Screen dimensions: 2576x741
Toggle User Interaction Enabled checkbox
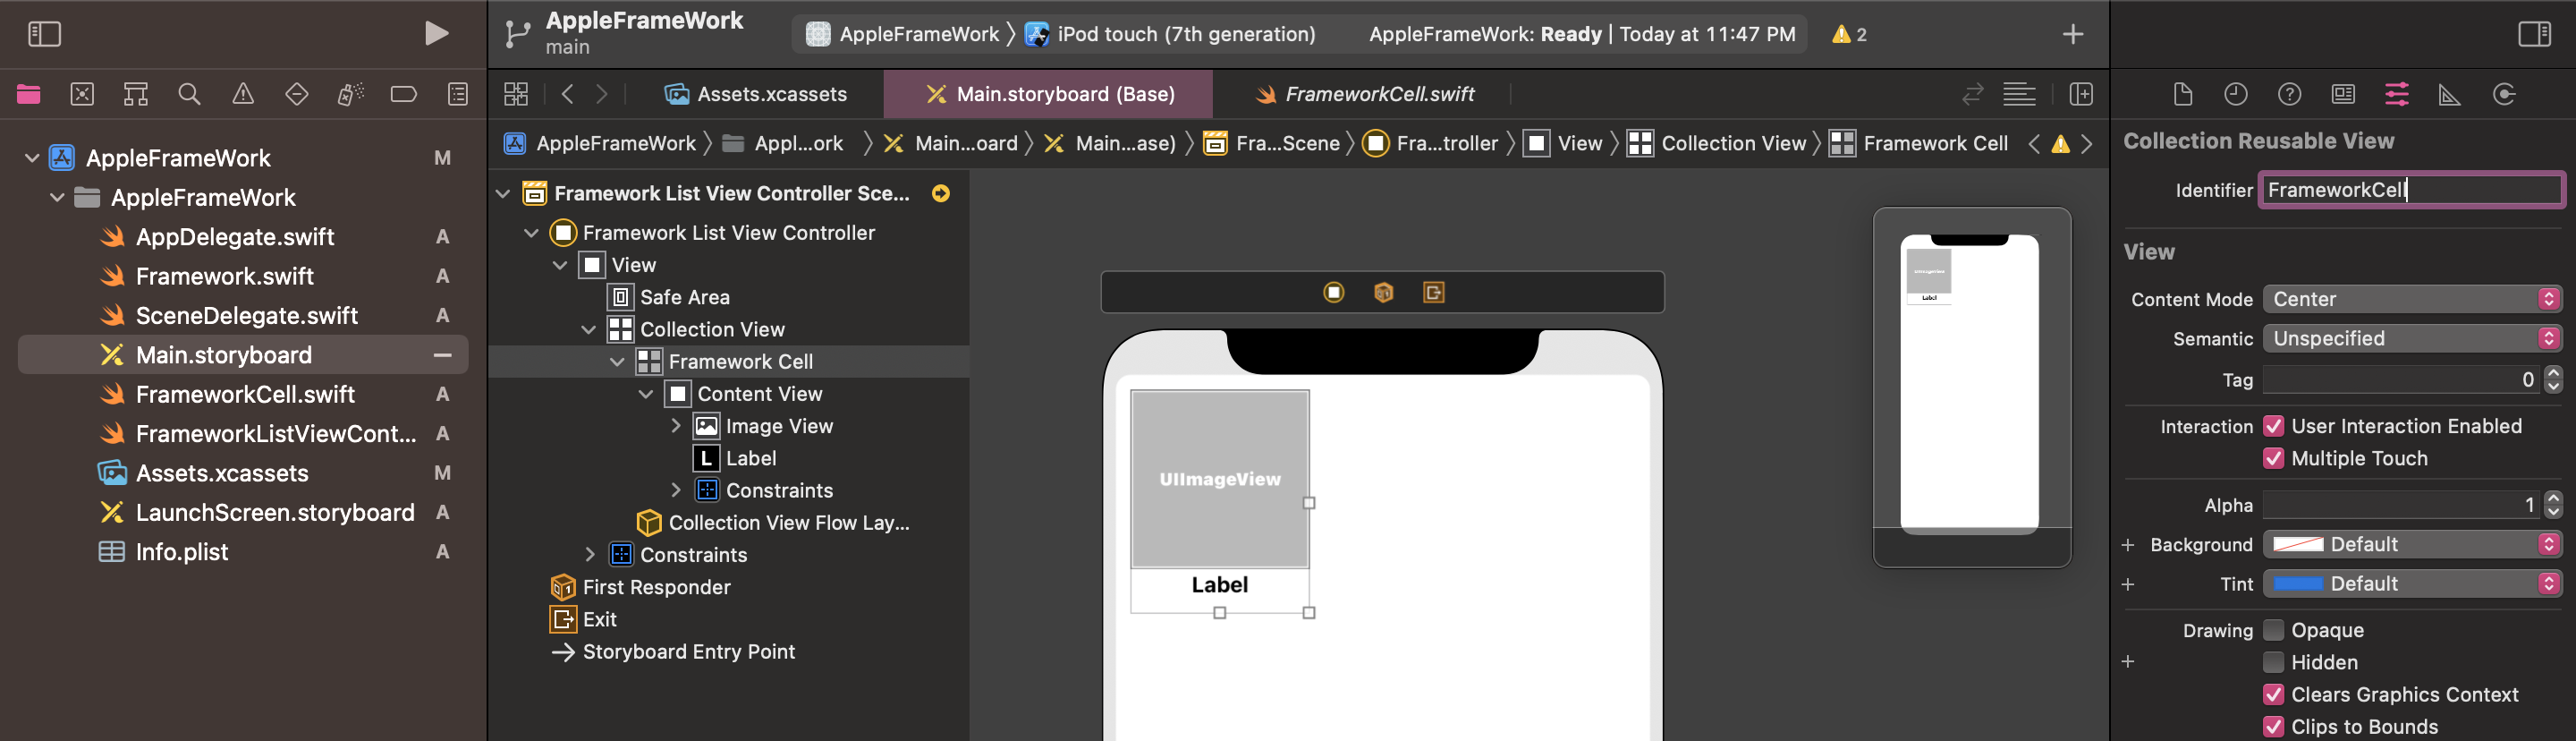point(2273,426)
